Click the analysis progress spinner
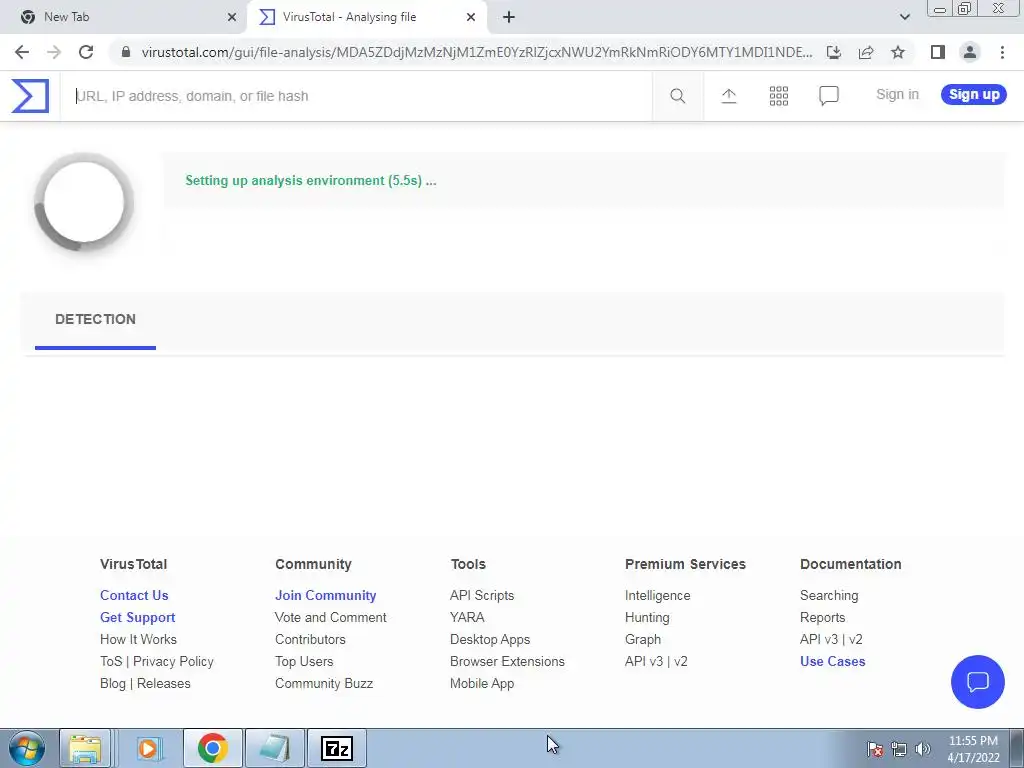Viewport: 1024px width, 768px height. (84, 202)
